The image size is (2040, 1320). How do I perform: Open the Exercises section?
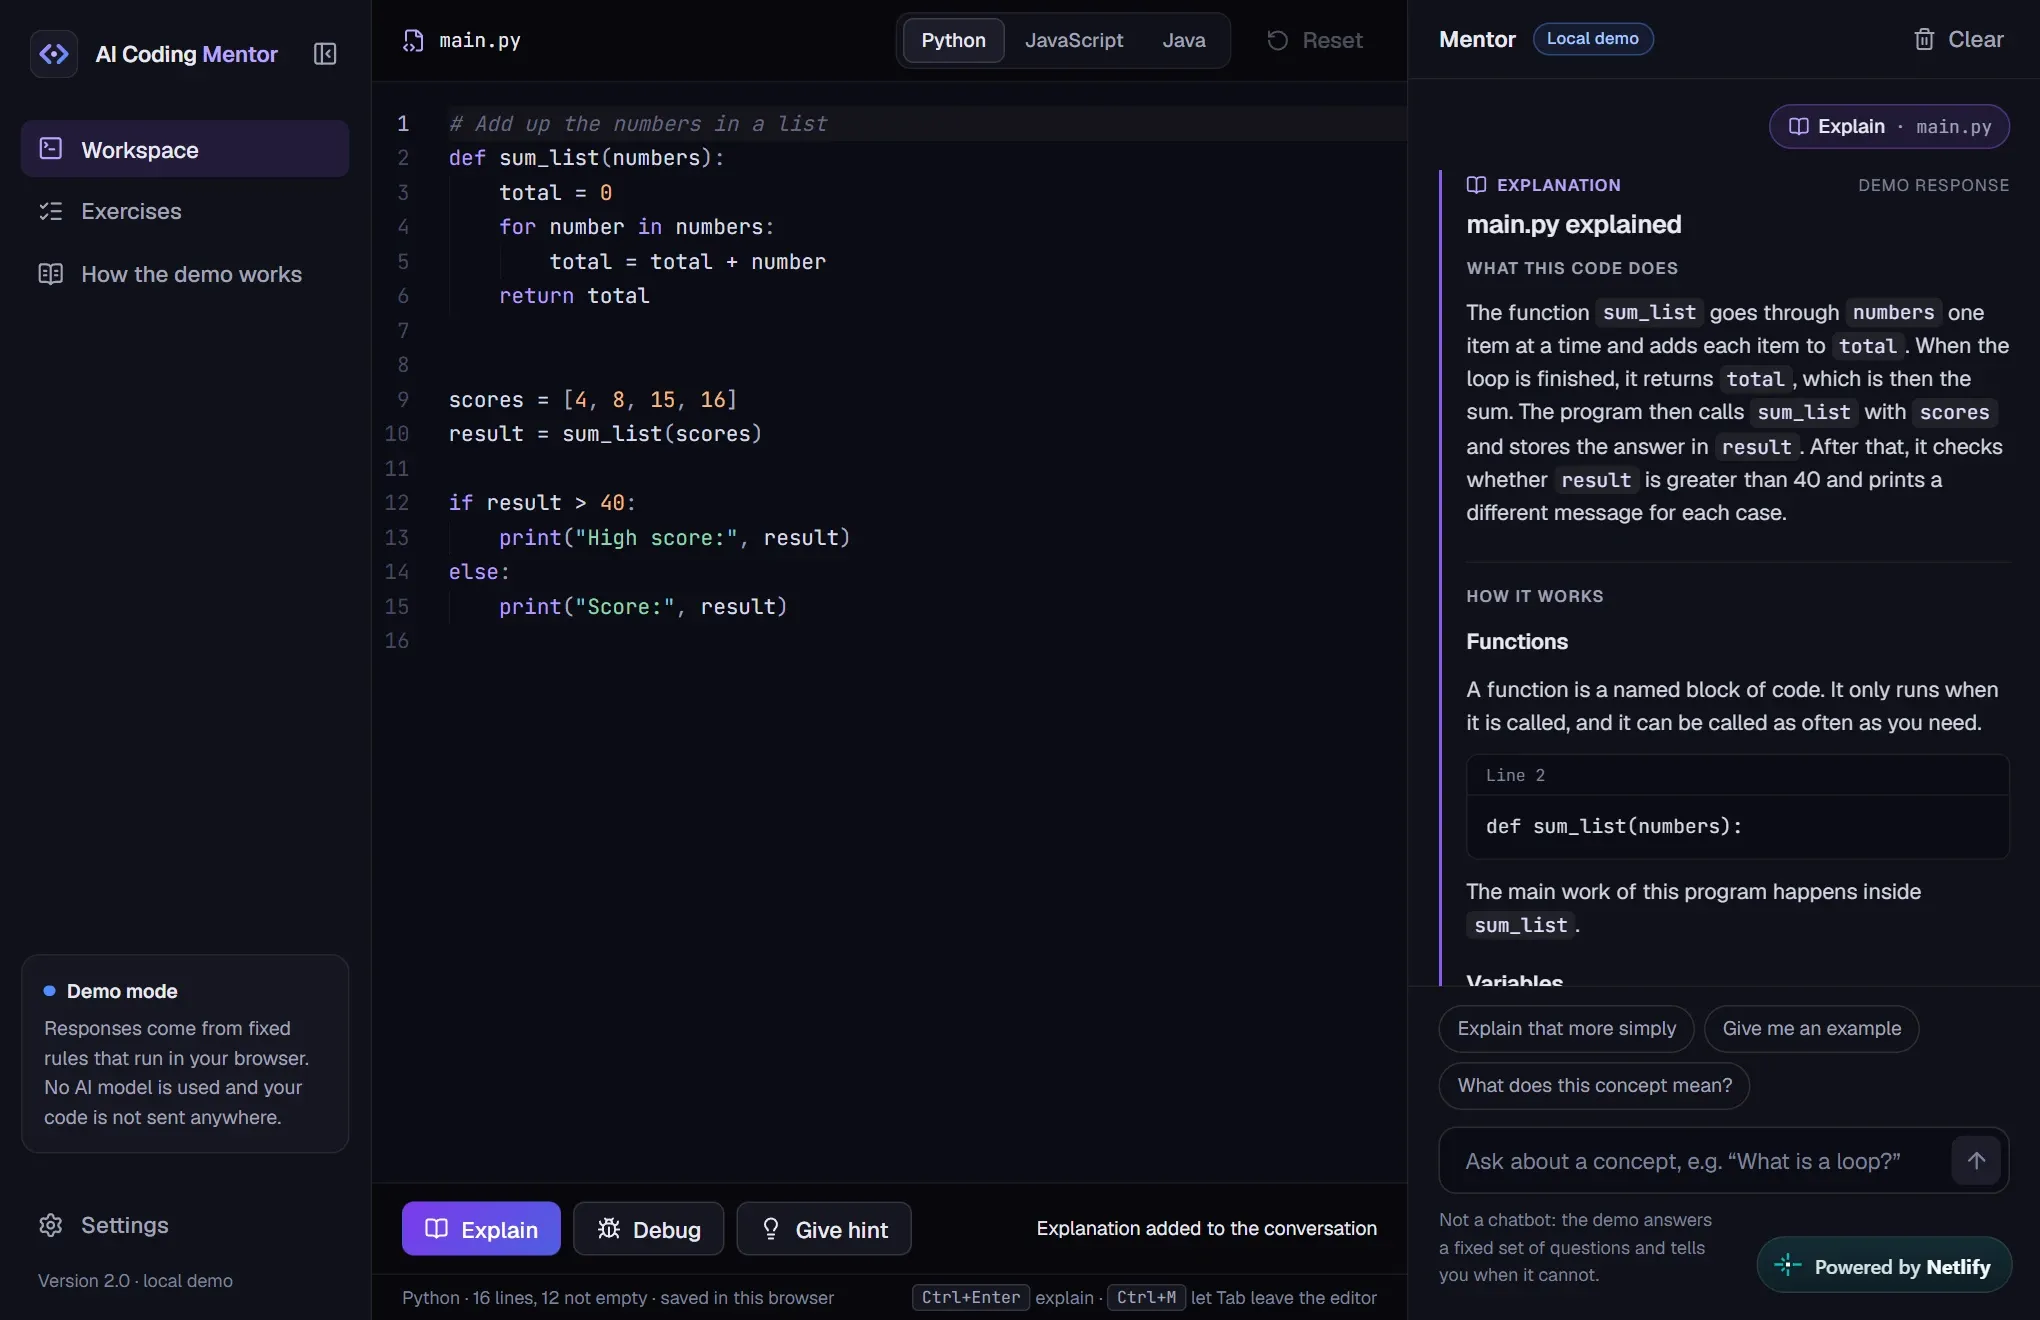185,211
